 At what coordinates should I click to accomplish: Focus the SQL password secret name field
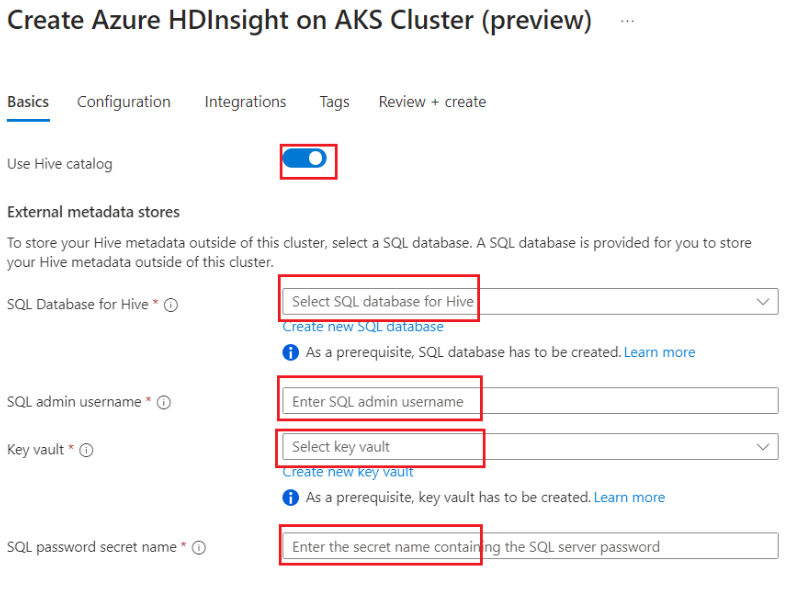tap(530, 546)
